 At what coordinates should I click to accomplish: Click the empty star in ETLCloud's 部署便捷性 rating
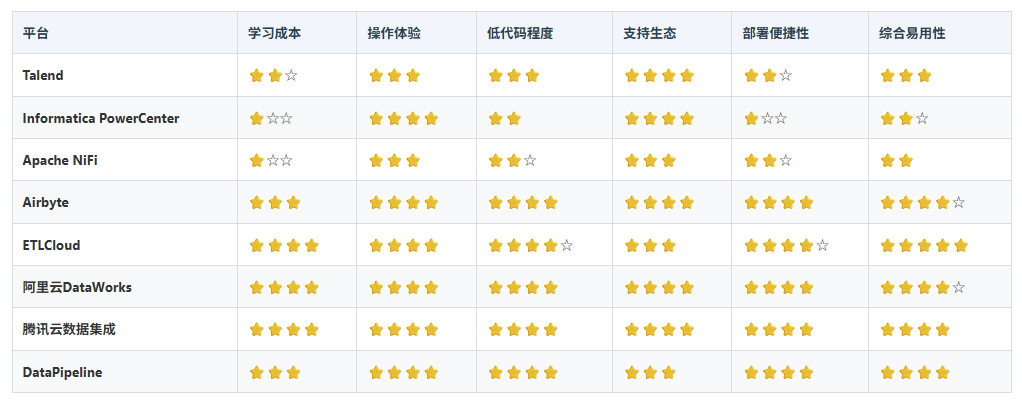point(822,246)
